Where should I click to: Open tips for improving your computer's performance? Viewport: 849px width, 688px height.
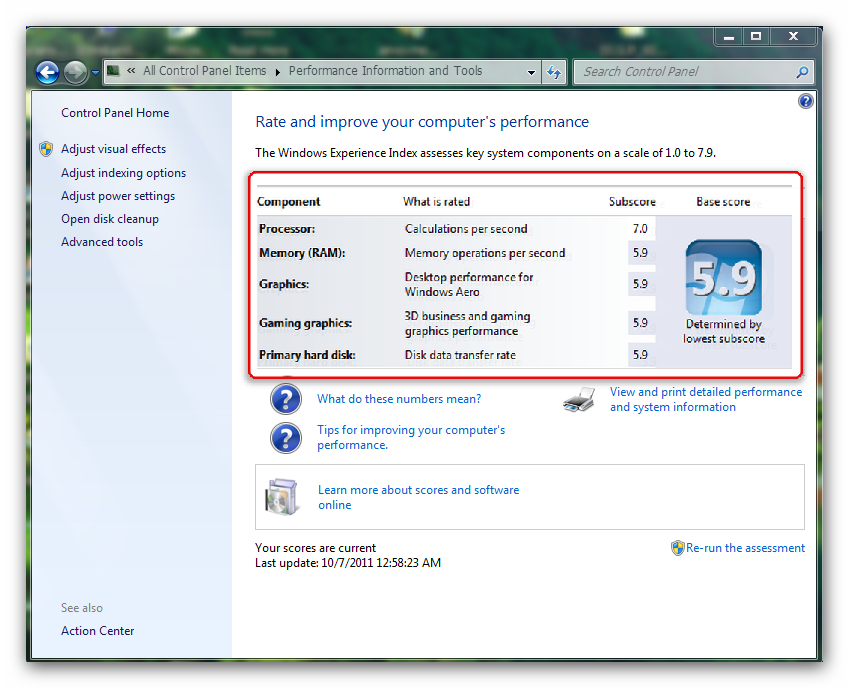(411, 437)
